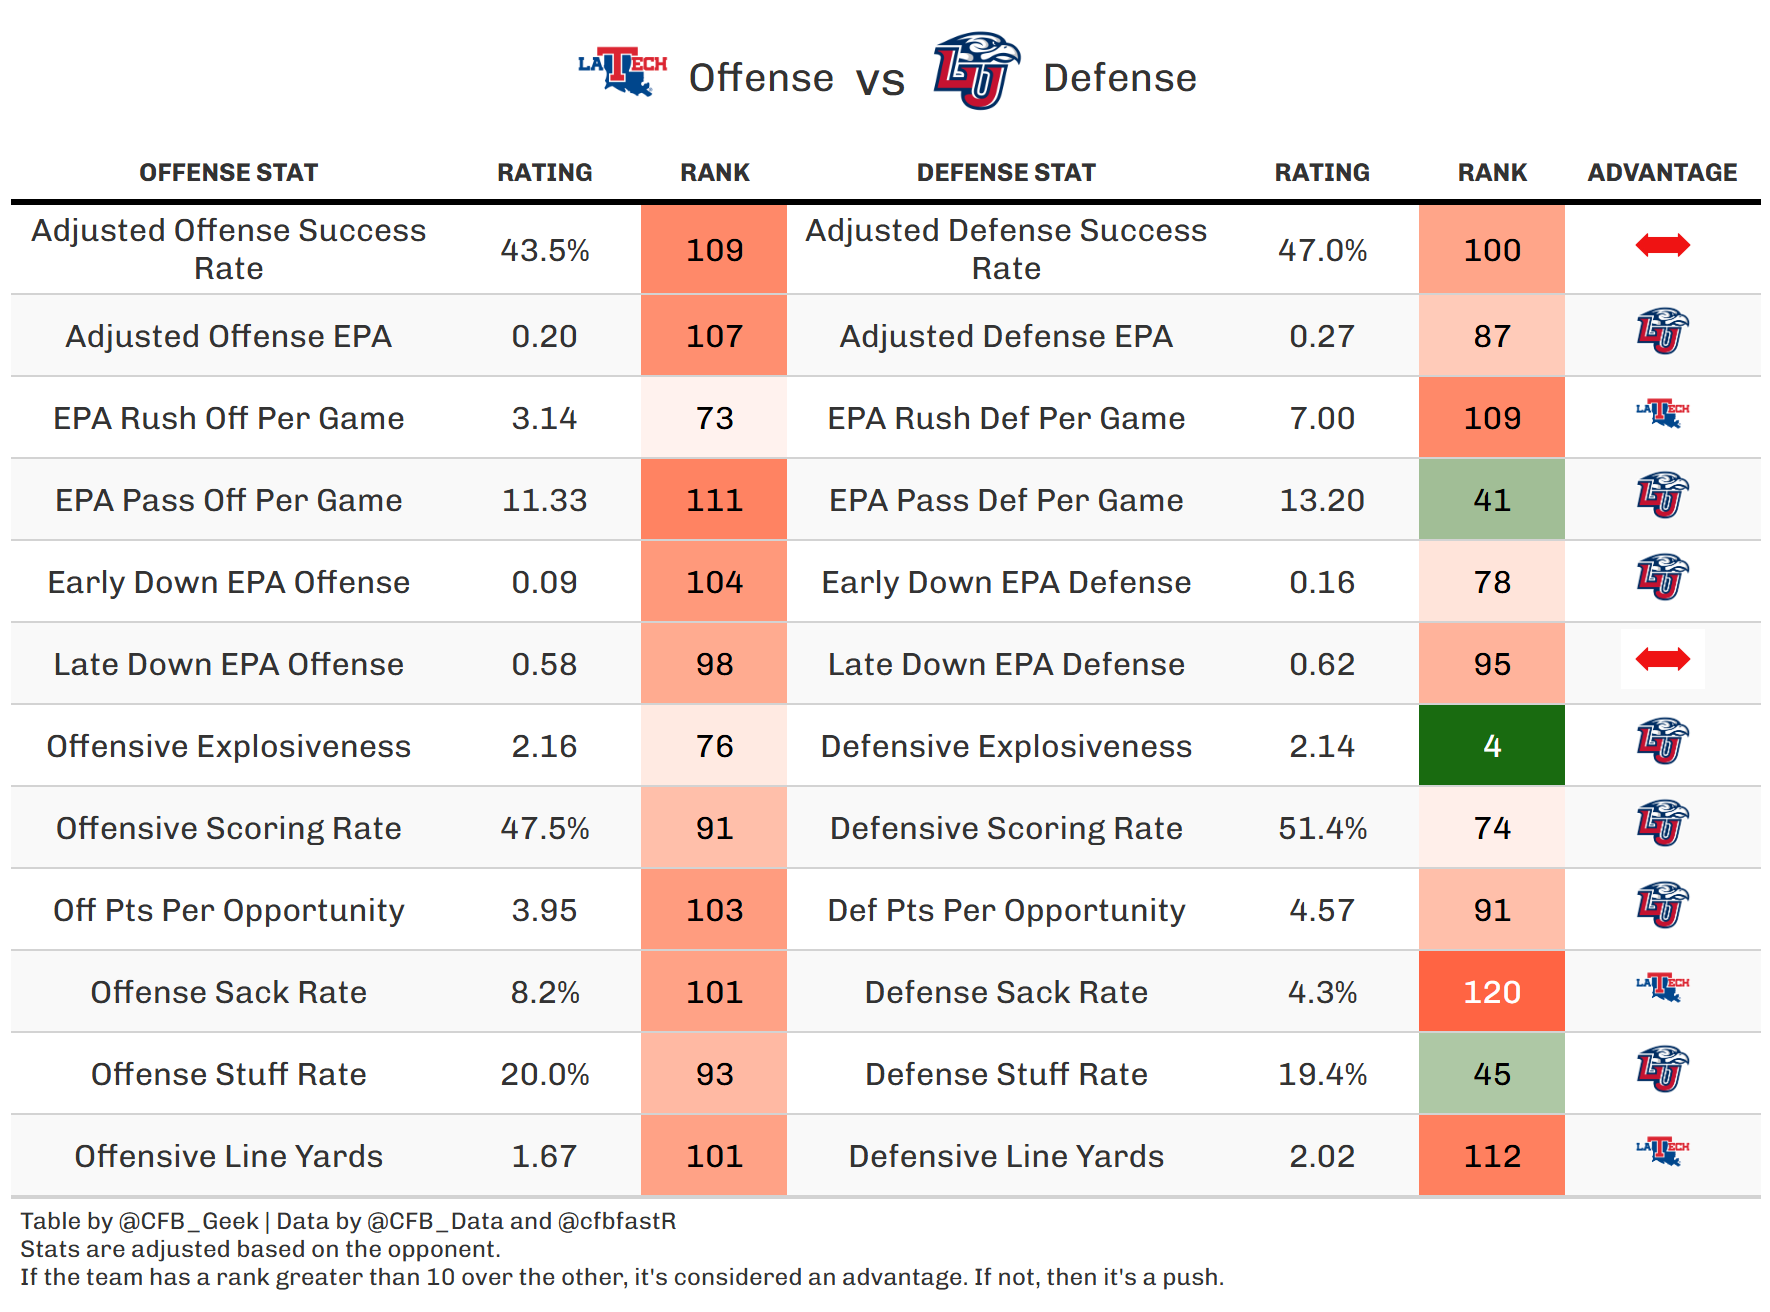Click LA Tech advantage logo in Line Yards row
Viewport: 1770px width, 1312px height.
[x=1662, y=1151]
